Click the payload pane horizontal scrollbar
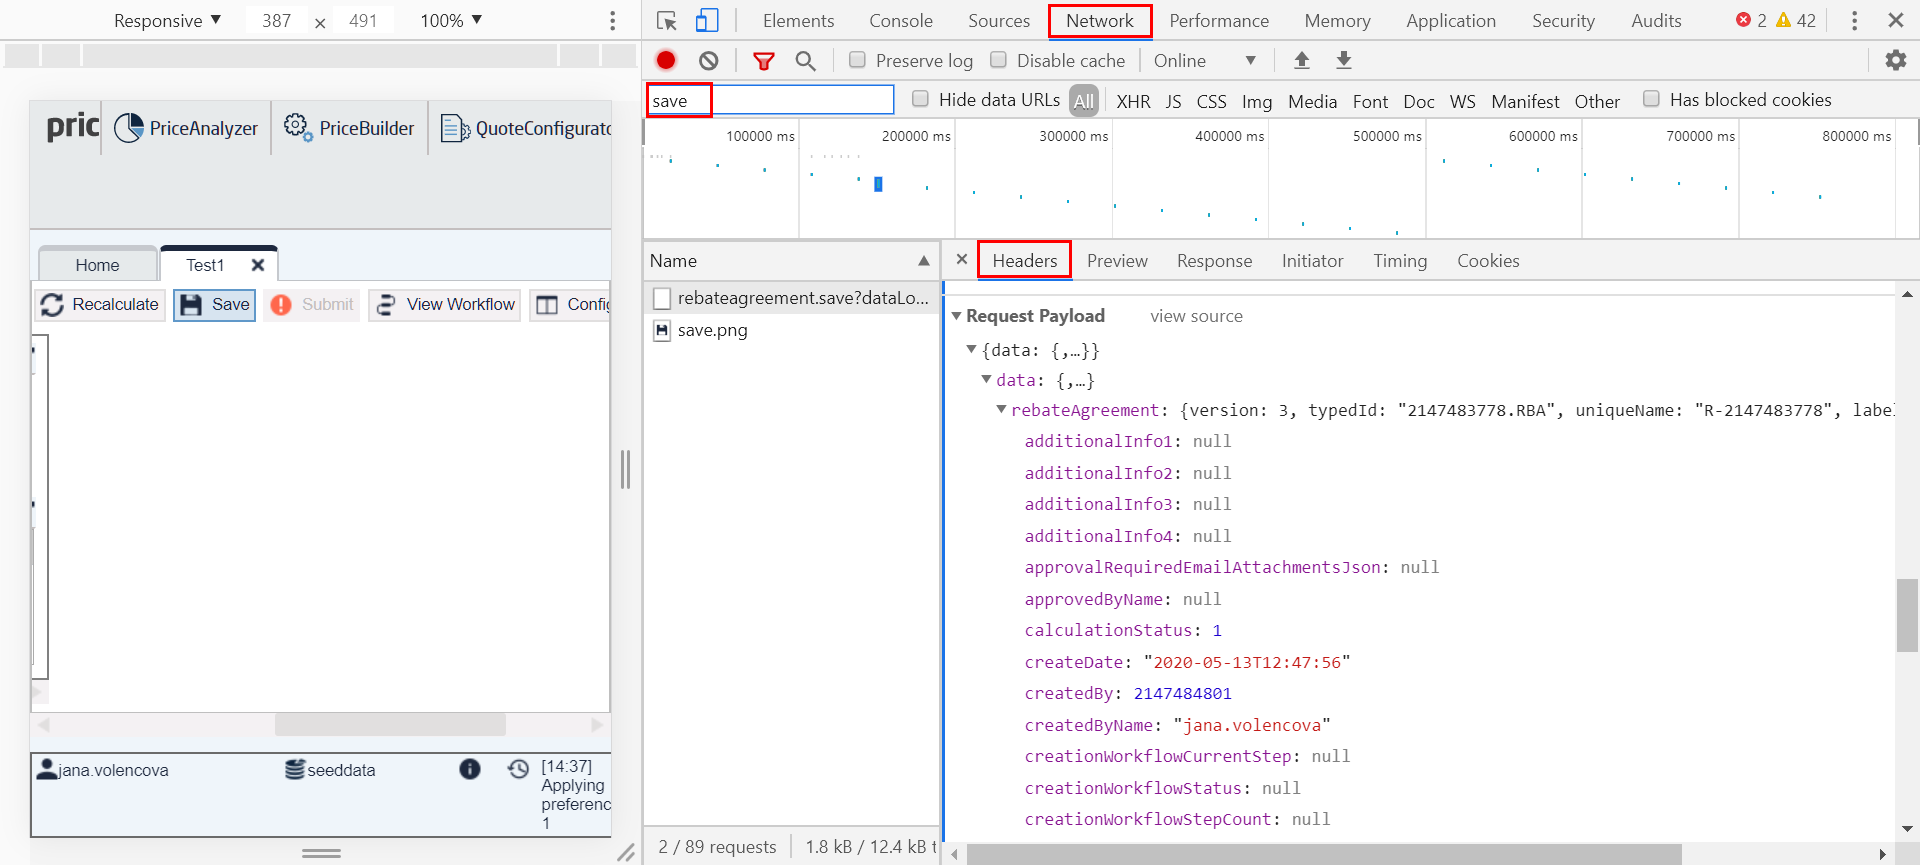 1324,855
